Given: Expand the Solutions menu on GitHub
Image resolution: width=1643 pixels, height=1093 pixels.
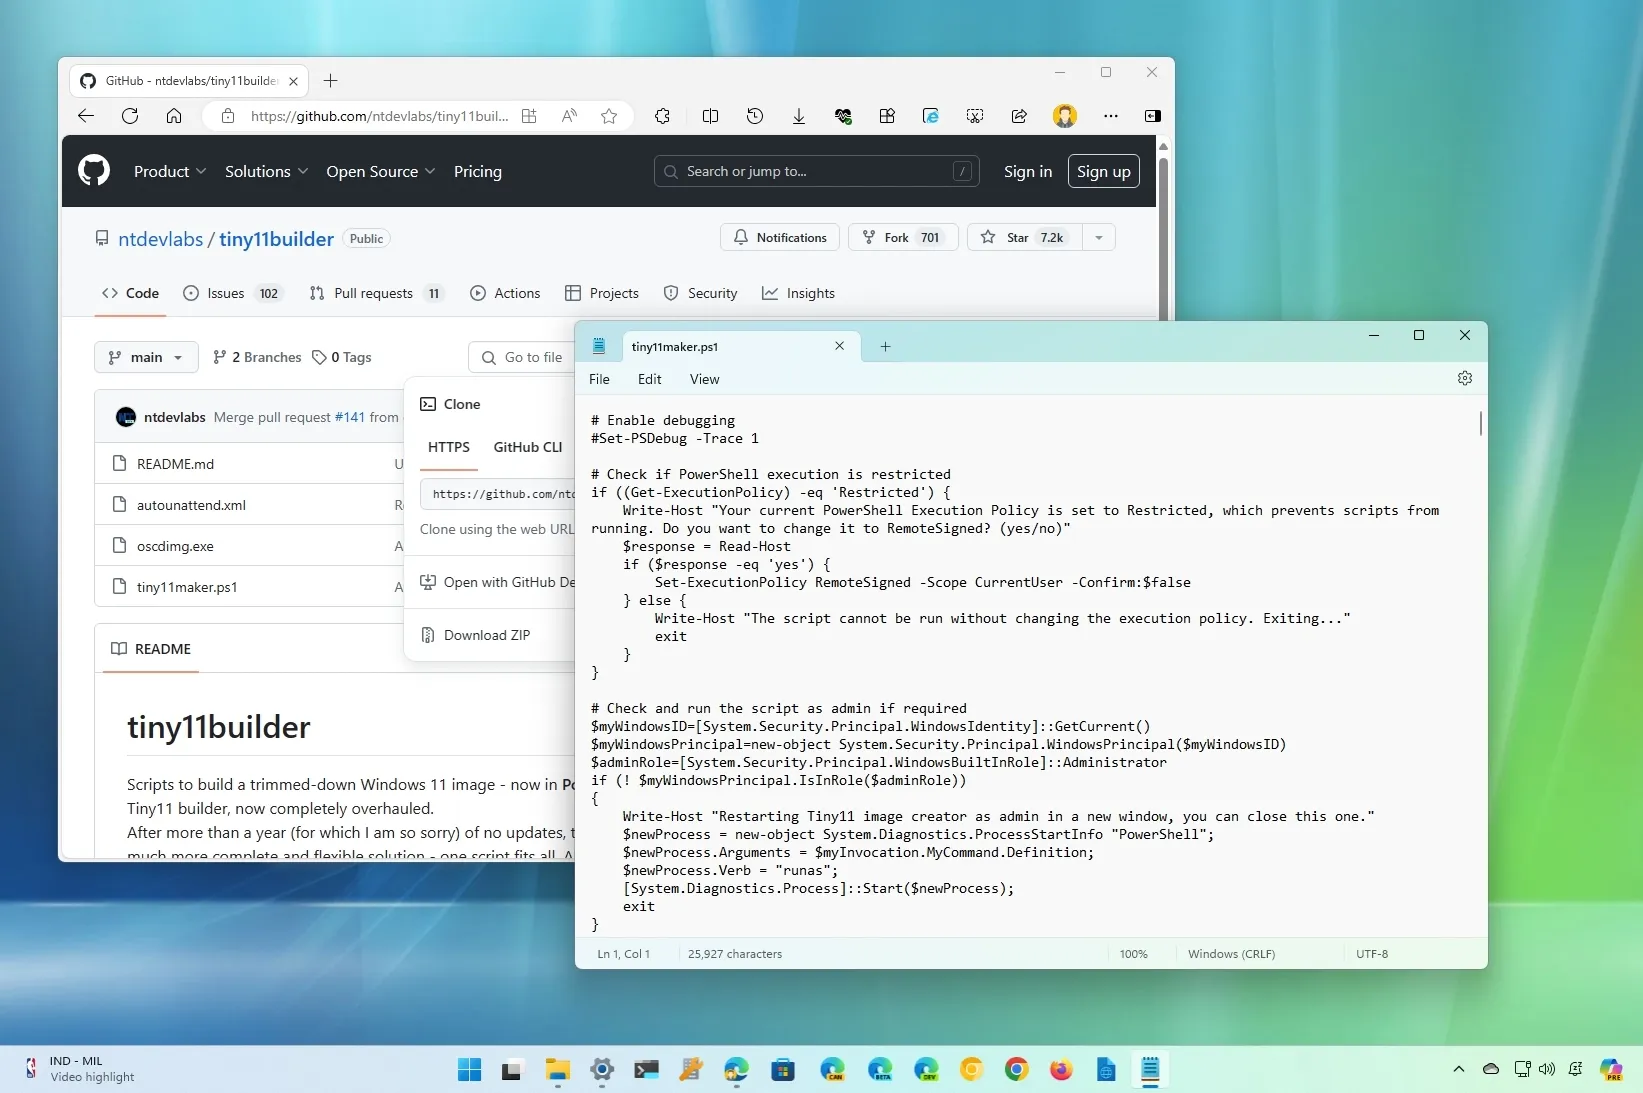Looking at the screenshot, I should (x=266, y=171).
